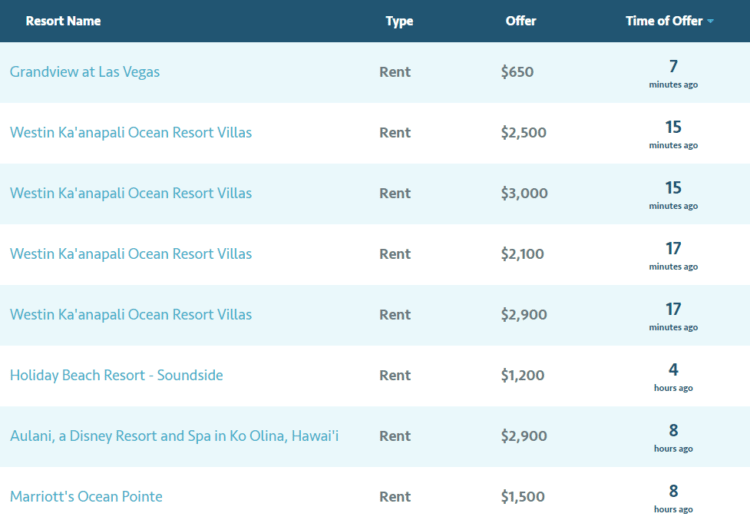Click Rent type in the Grandview row
750x526 pixels.
click(x=395, y=72)
